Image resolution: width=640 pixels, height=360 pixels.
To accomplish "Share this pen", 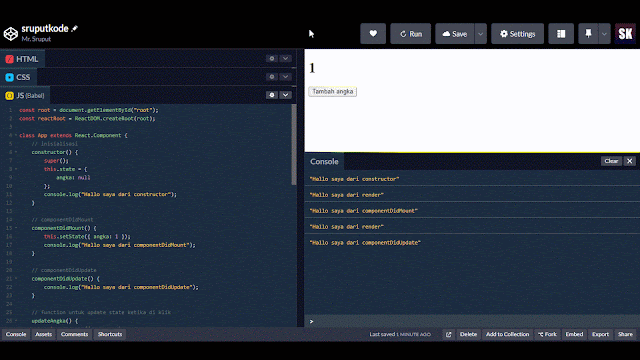I will (x=625, y=334).
